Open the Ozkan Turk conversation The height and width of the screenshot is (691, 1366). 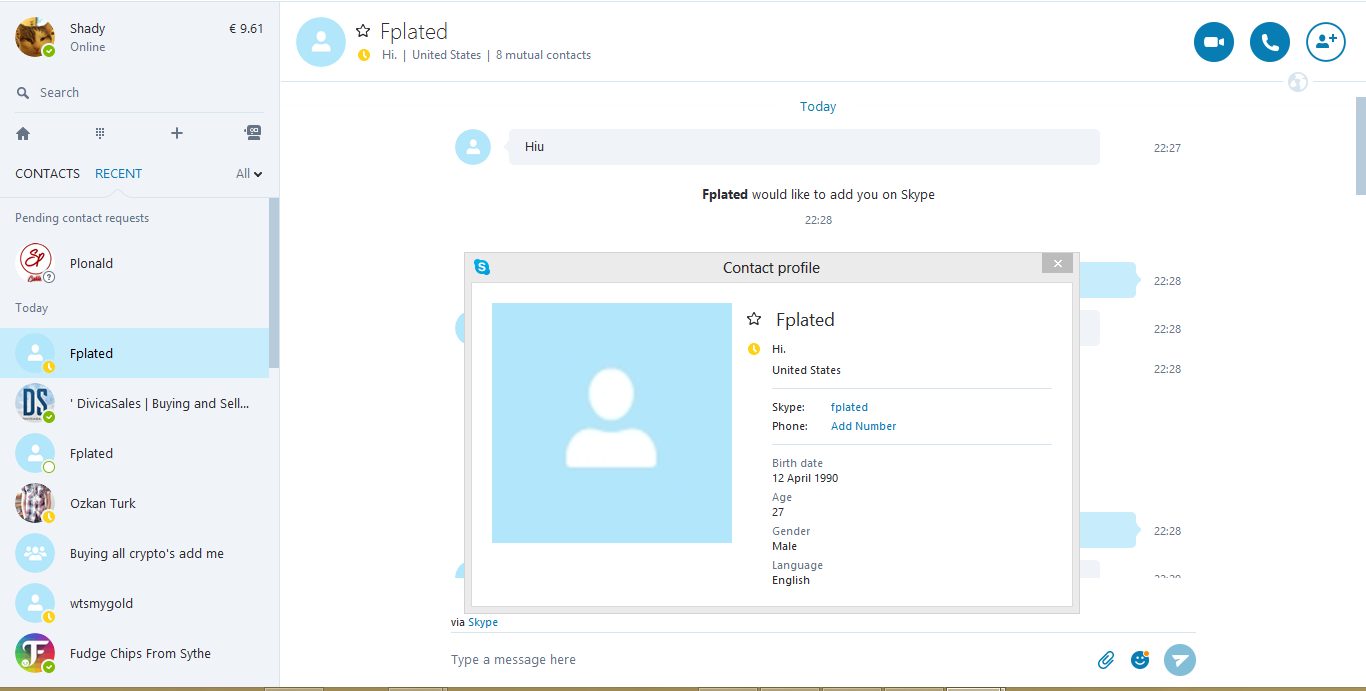[134, 503]
